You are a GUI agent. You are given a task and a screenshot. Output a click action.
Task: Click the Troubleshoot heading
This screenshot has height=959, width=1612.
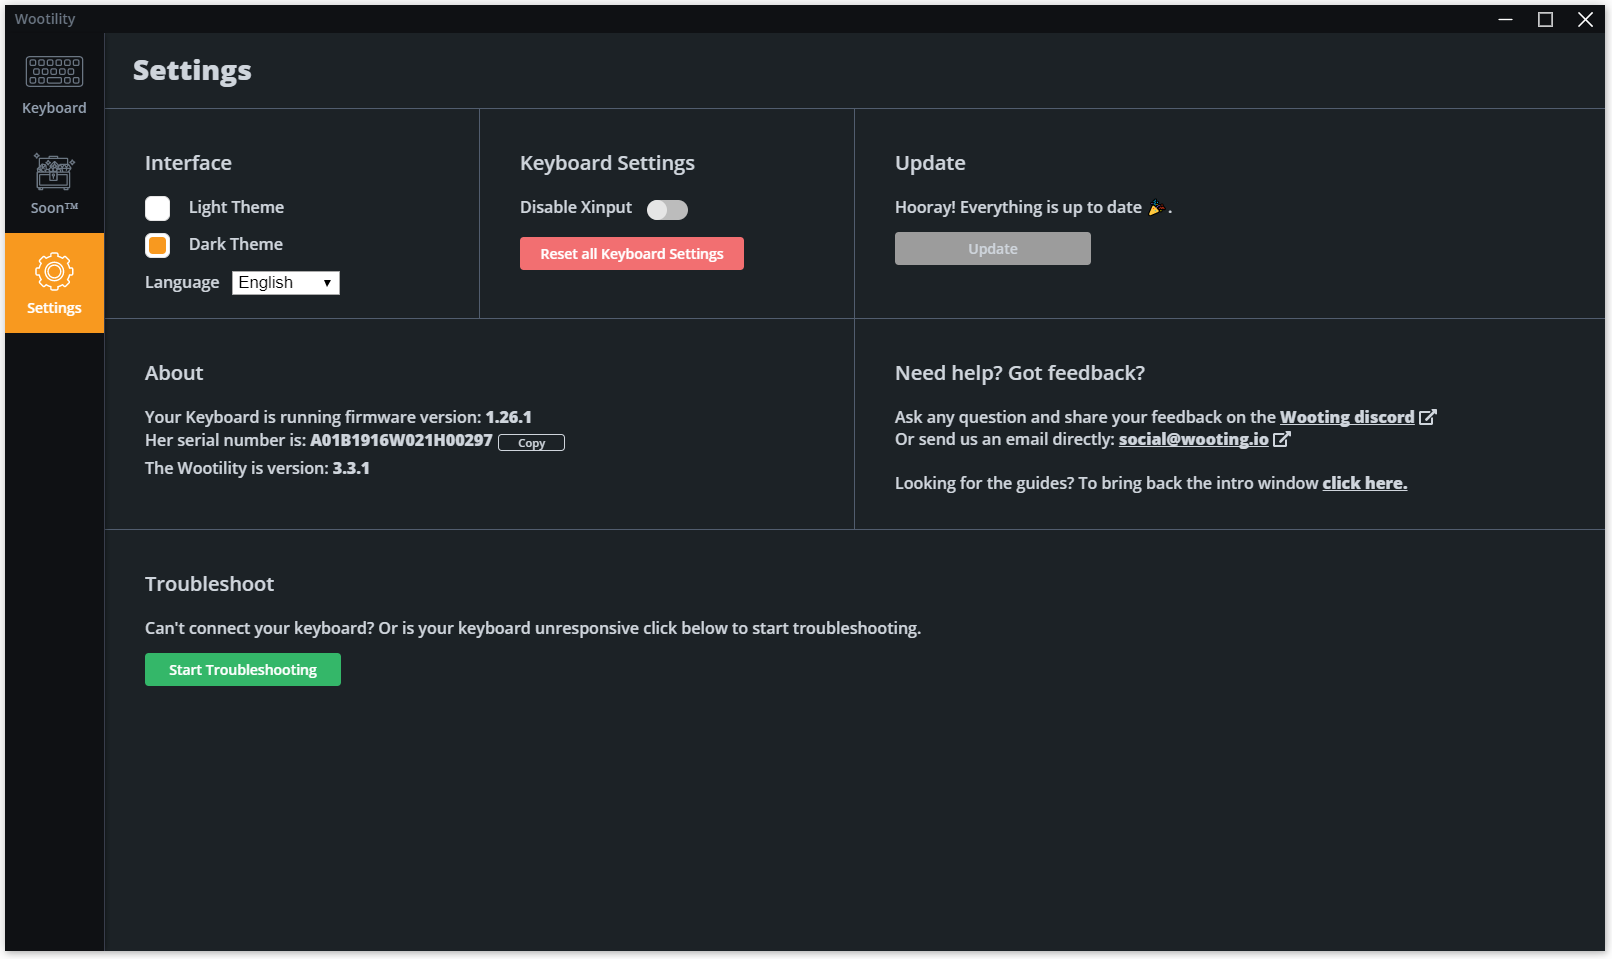point(209,584)
